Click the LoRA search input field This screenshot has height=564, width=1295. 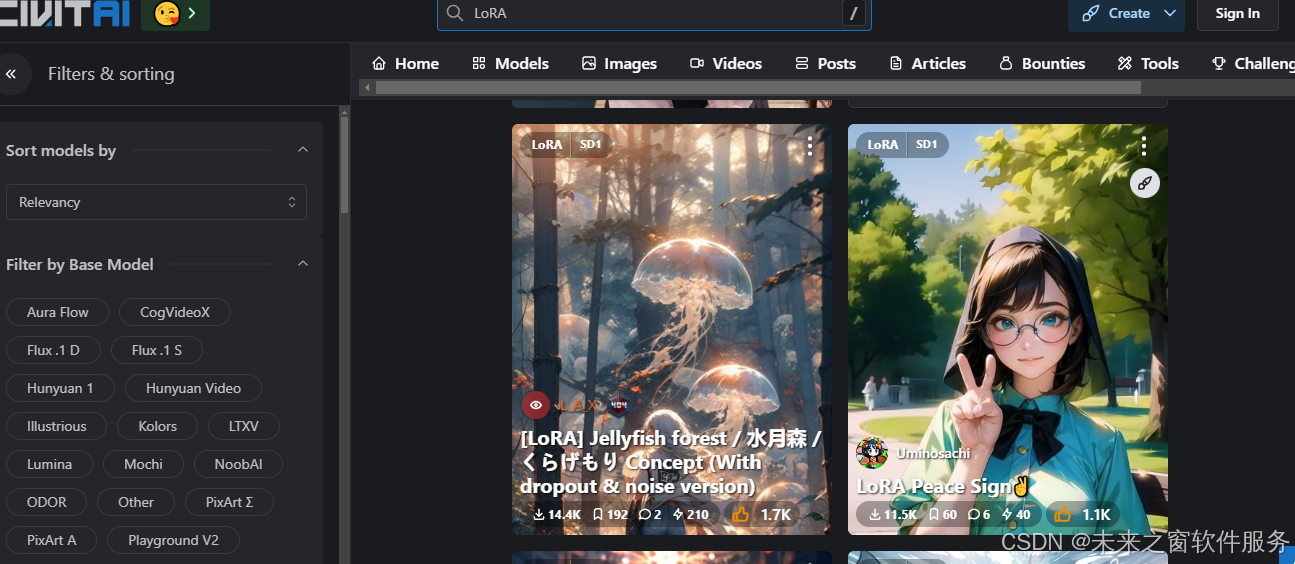[x=654, y=13]
